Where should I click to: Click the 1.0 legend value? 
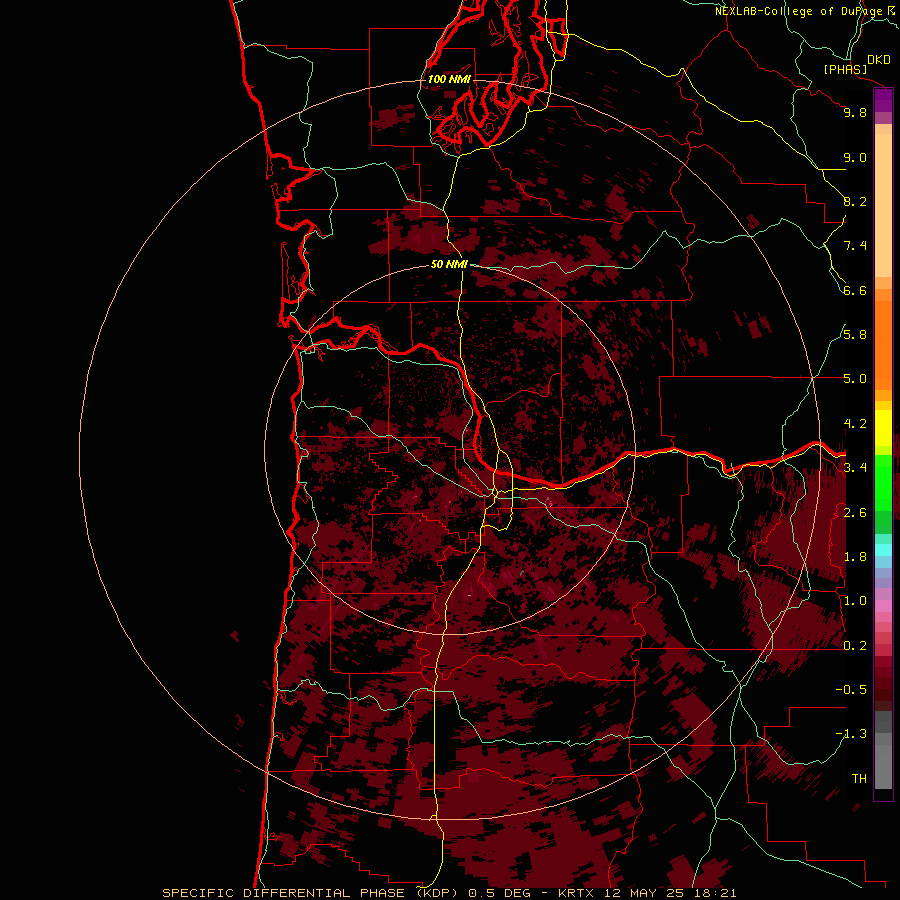pyautogui.click(x=855, y=601)
